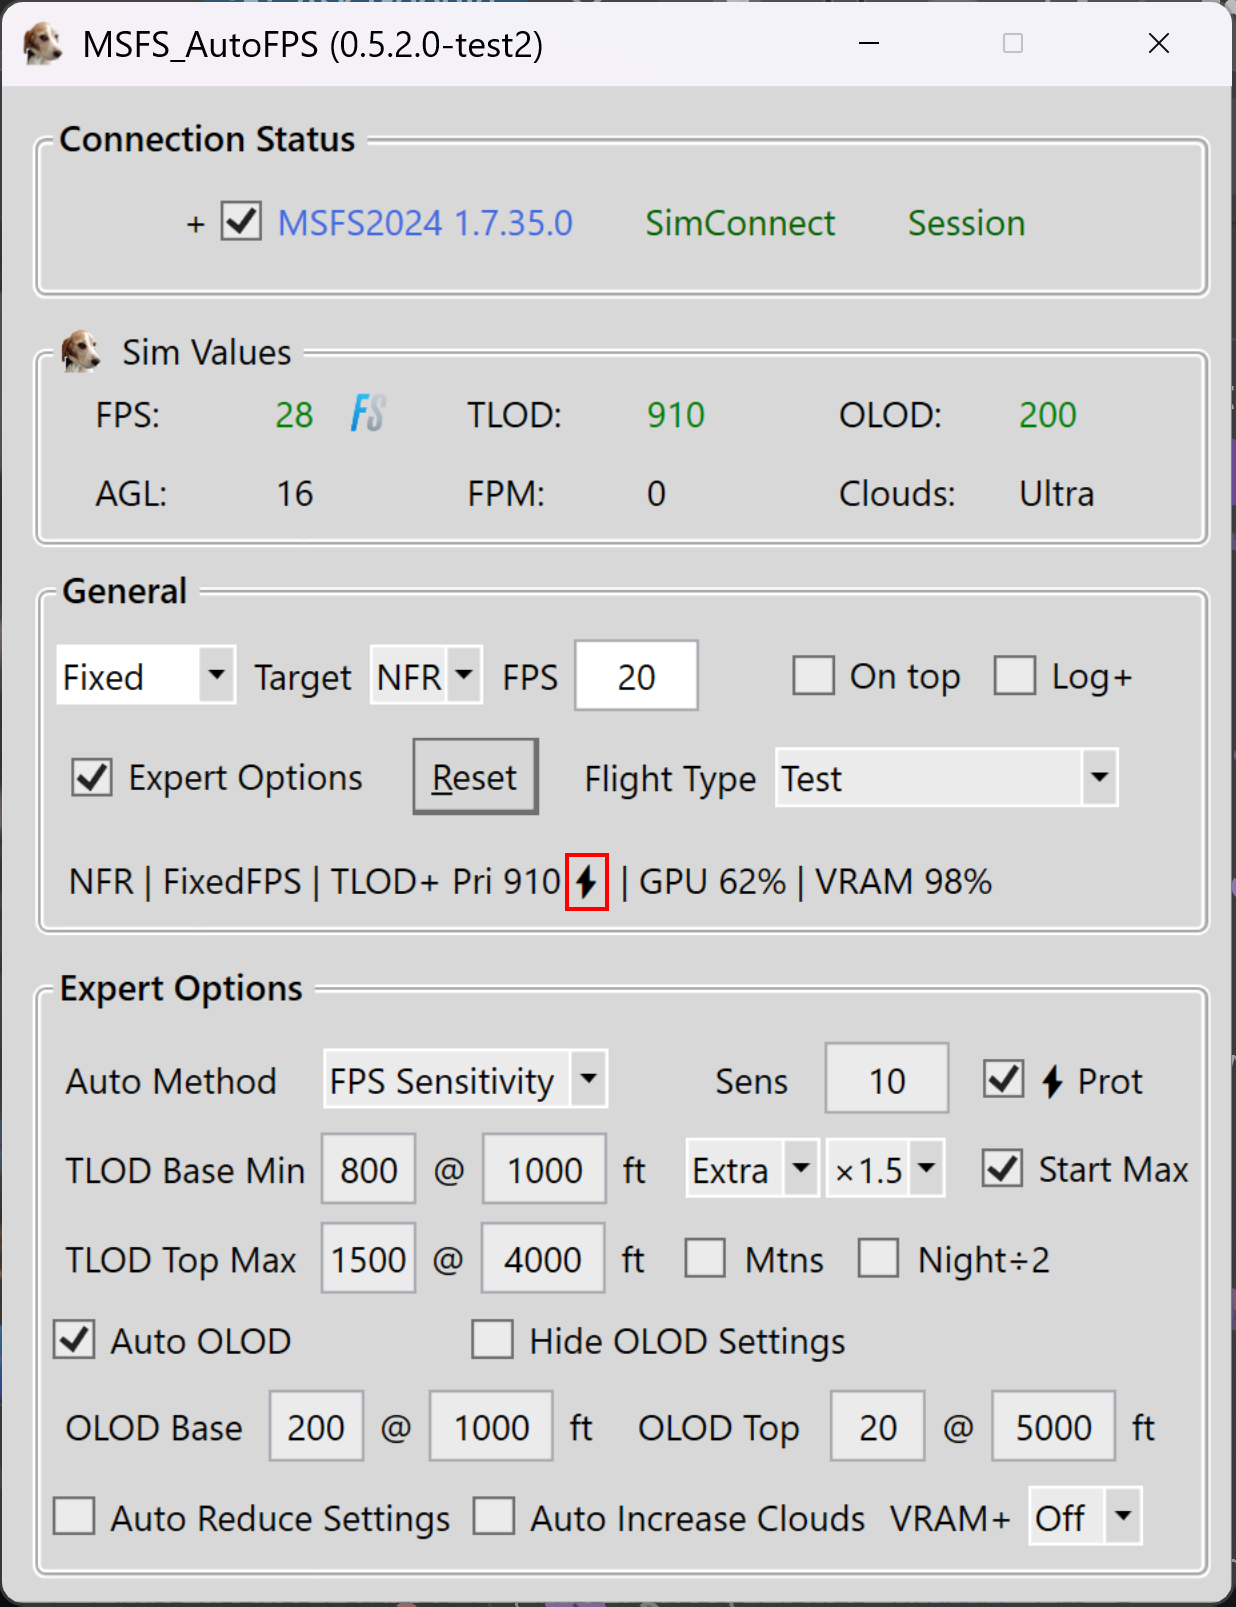This screenshot has width=1236, height=1607.
Task: Enable the Log+ checkbox
Action: (1015, 676)
